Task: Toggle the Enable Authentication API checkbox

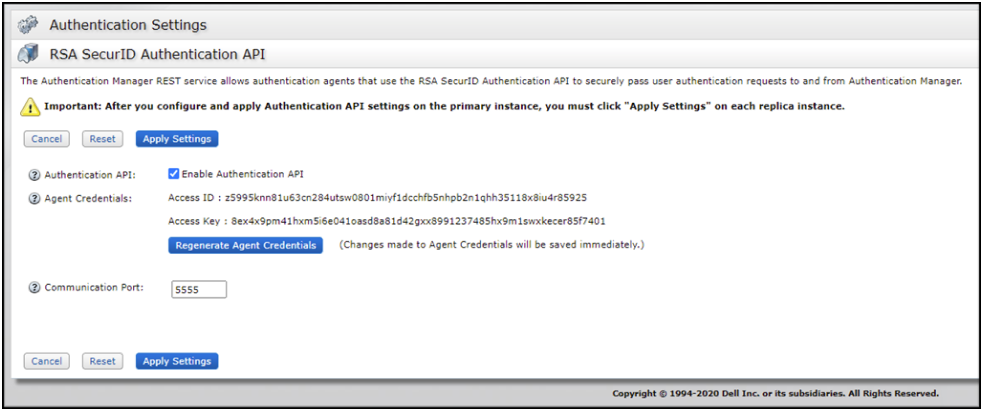Action: click(174, 174)
